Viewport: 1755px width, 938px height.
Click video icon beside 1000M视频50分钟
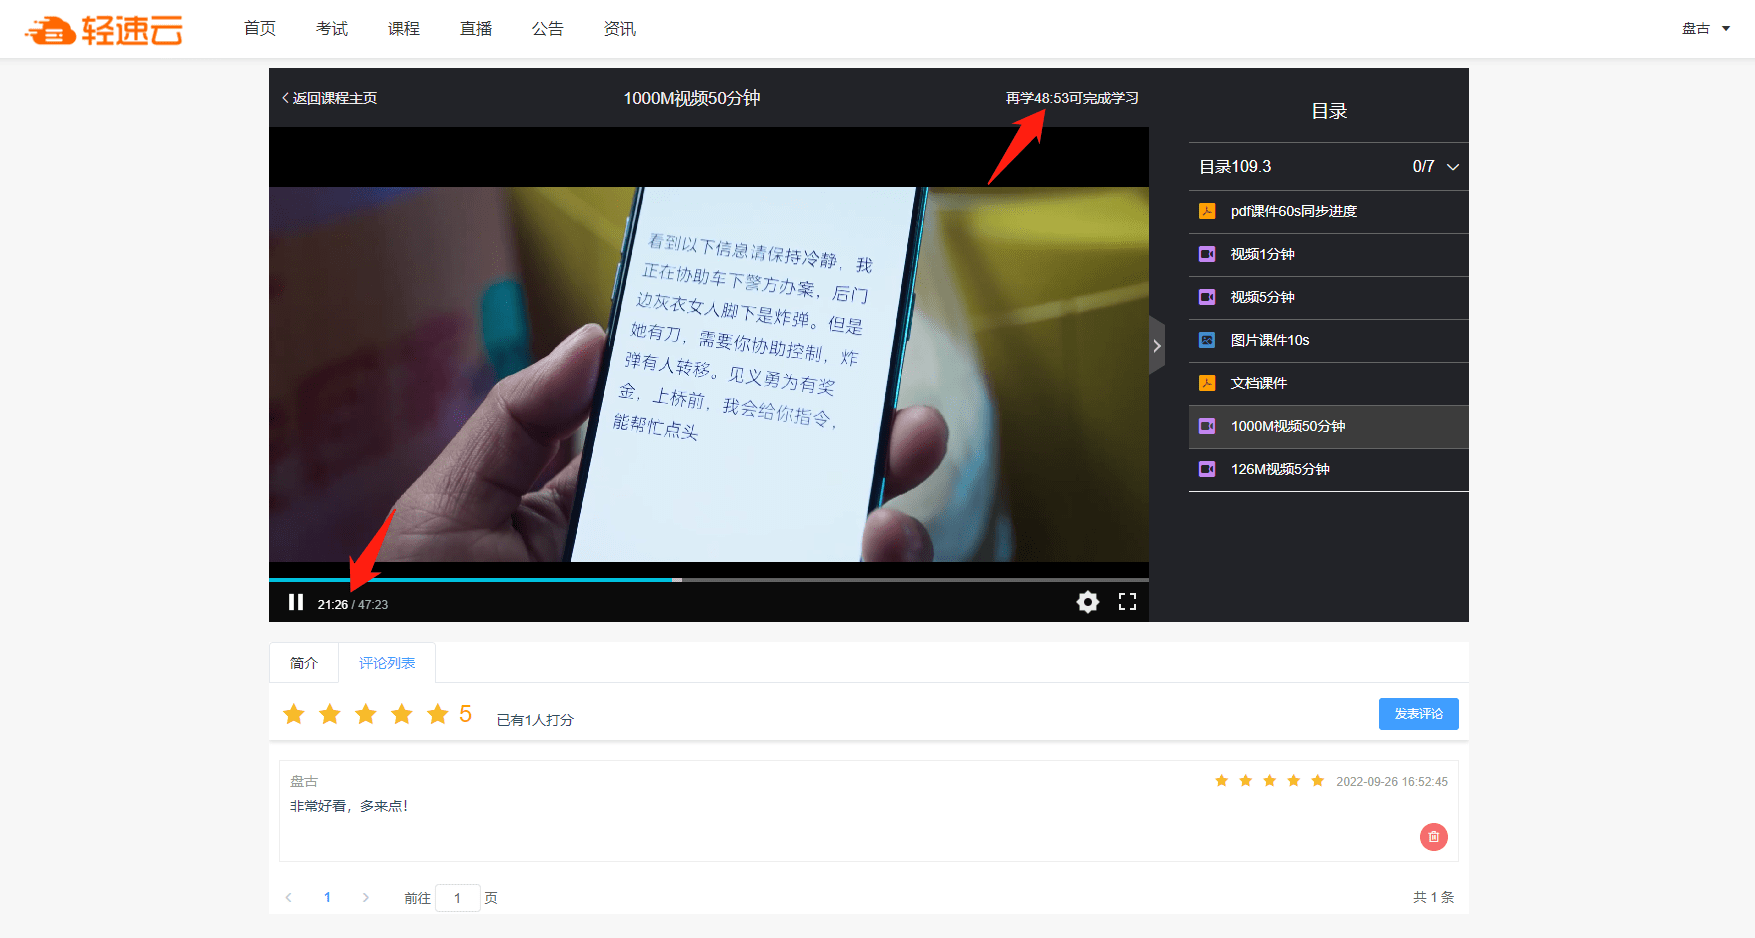tap(1207, 426)
